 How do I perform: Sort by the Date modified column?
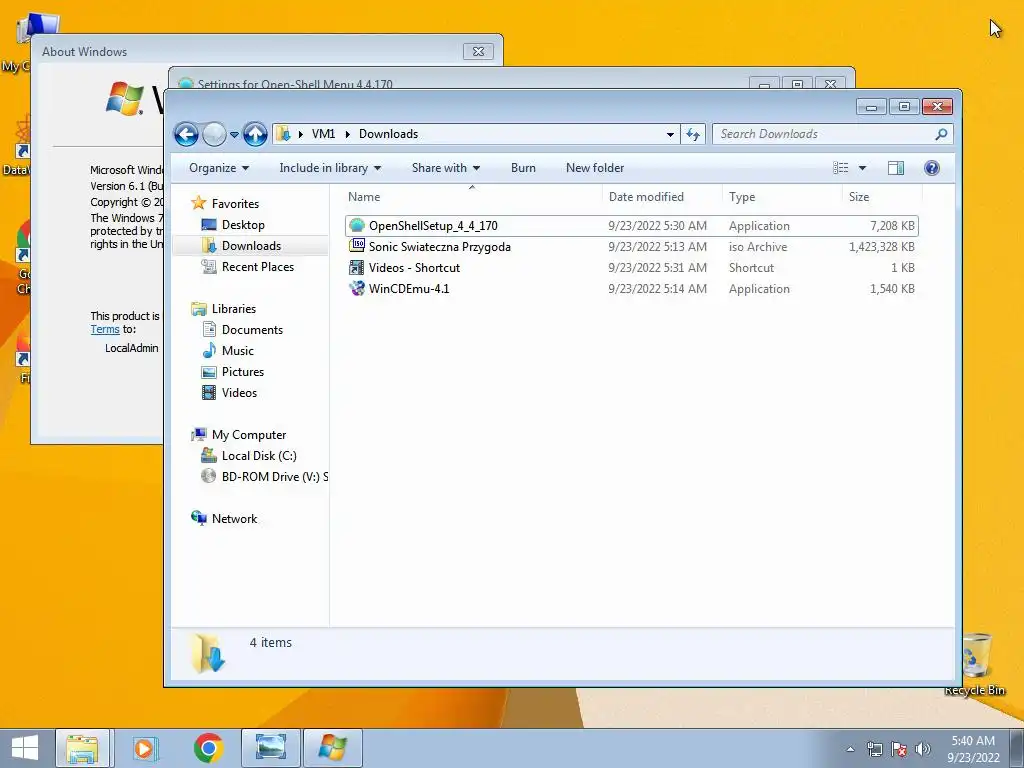662,197
